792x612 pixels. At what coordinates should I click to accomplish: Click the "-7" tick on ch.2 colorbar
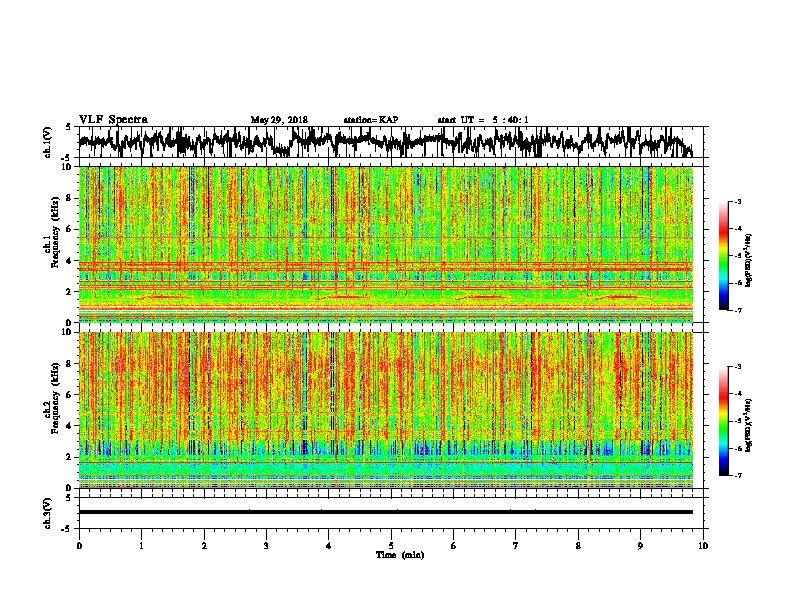737,475
